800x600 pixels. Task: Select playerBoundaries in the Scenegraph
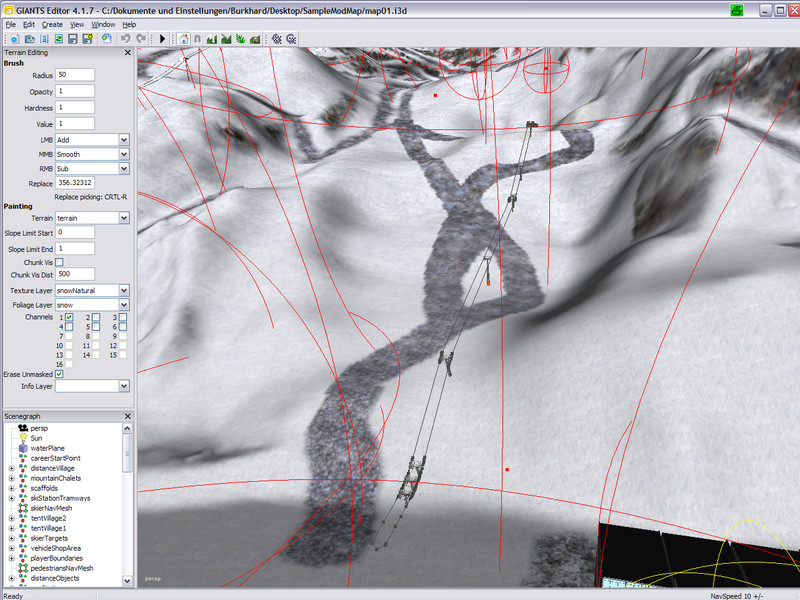pyautogui.click(x=57, y=558)
